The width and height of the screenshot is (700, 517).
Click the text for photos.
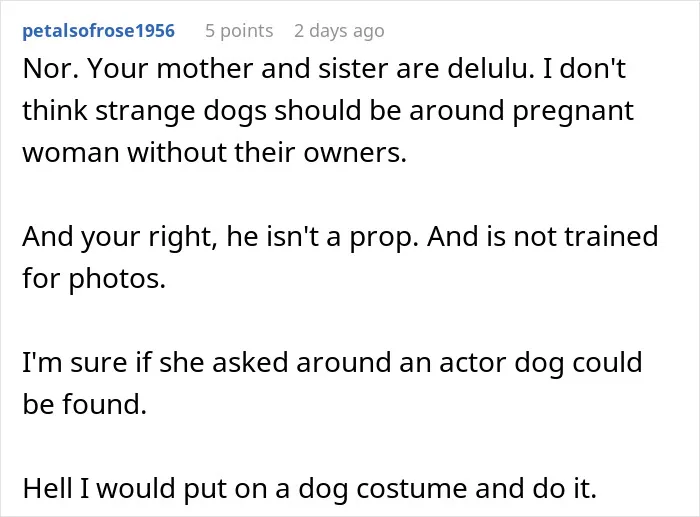[94, 279]
